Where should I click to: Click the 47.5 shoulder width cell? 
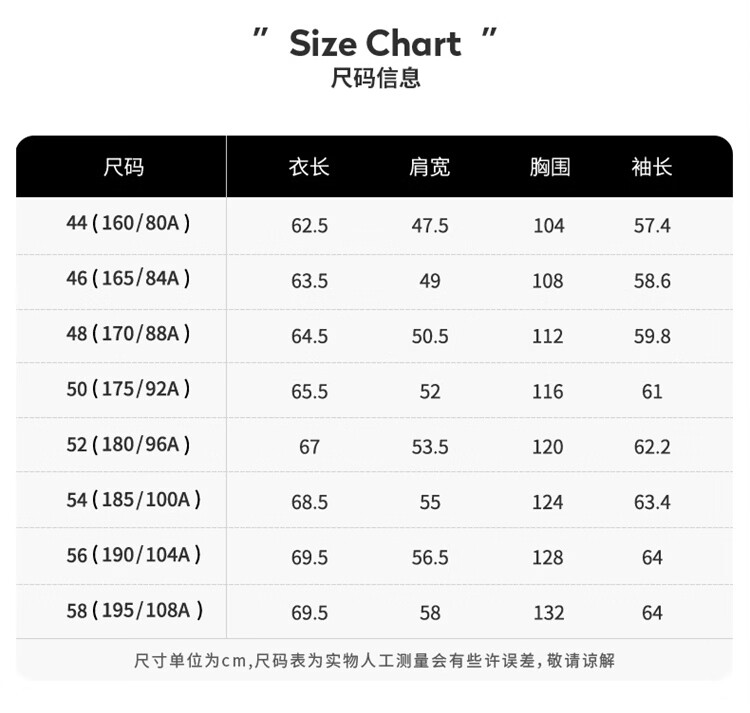[x=430, y=226]
